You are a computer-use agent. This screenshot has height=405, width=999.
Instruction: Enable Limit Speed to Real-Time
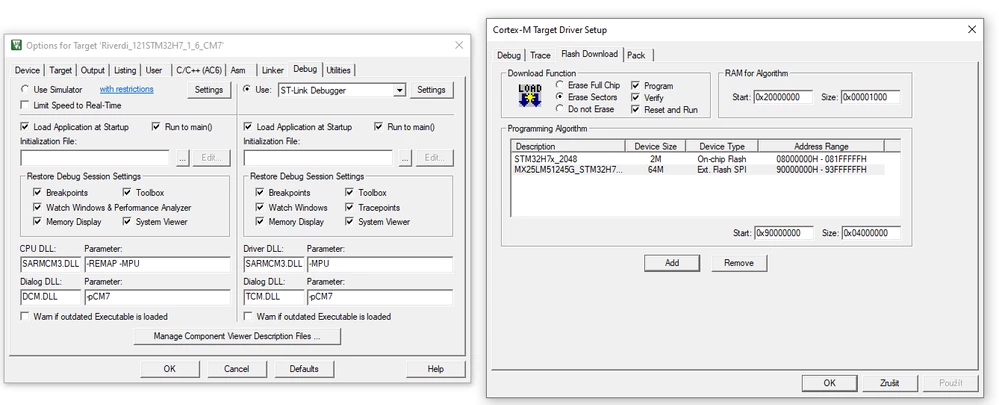(x=25, y=105)
